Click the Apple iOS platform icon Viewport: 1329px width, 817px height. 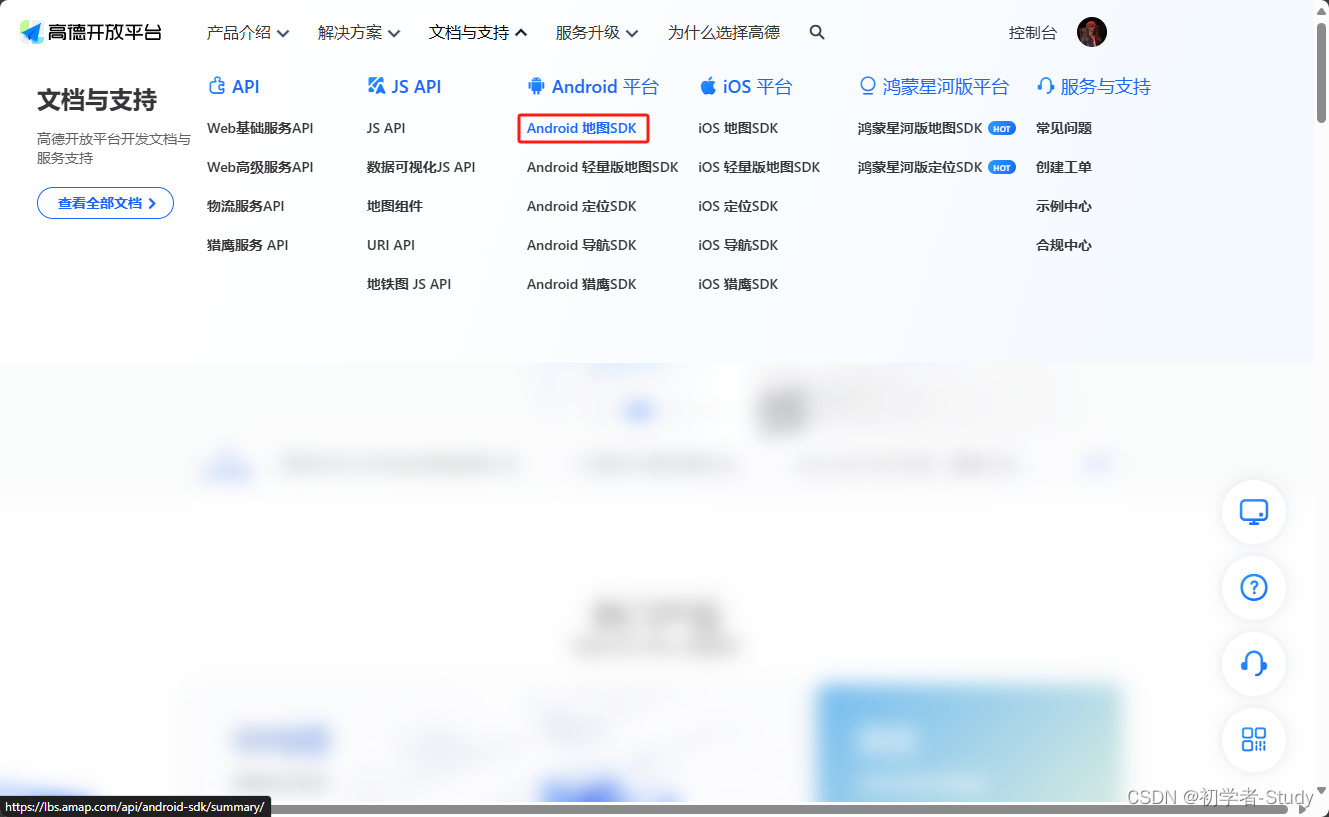point(707,86)
